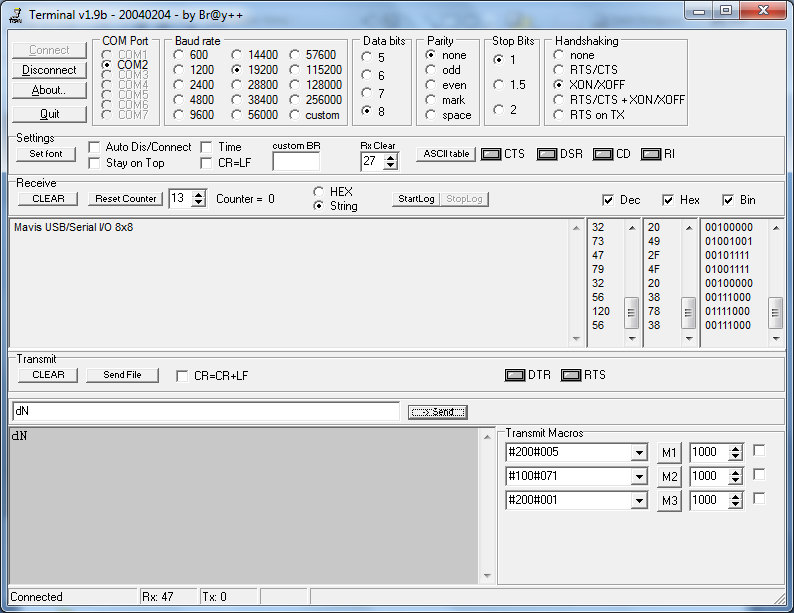Clear the transmit window
The width and height of the screenshot is (794, 613).
coord(48,375)
